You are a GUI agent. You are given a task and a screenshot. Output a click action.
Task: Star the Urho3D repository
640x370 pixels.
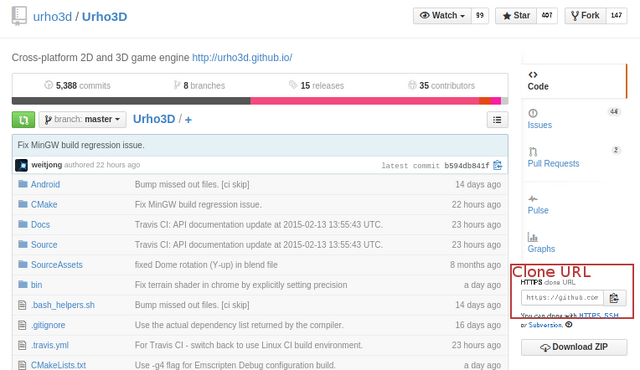[x=516, y=16]
